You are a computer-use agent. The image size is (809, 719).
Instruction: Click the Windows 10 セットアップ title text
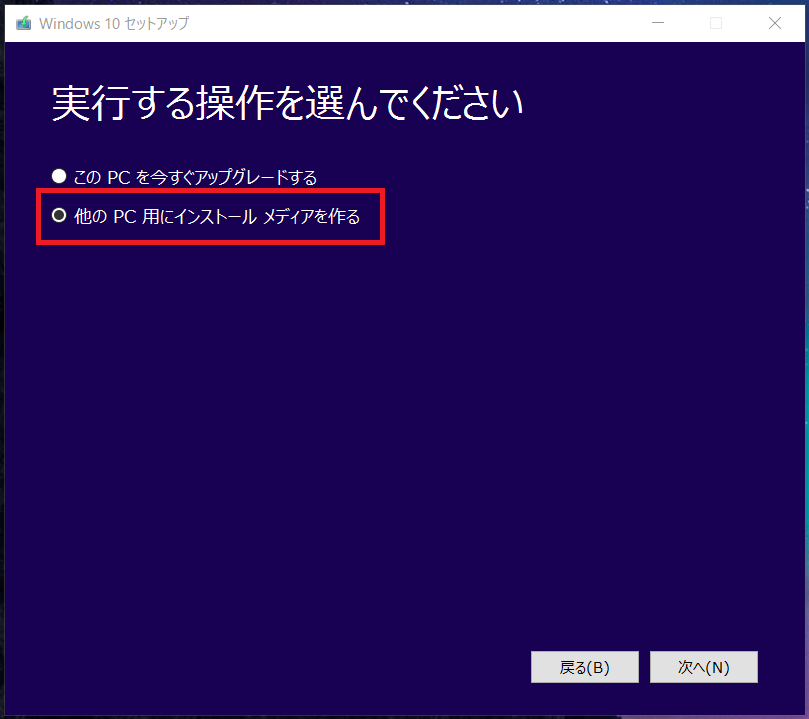pyautogui.click(x=113, y=23)
